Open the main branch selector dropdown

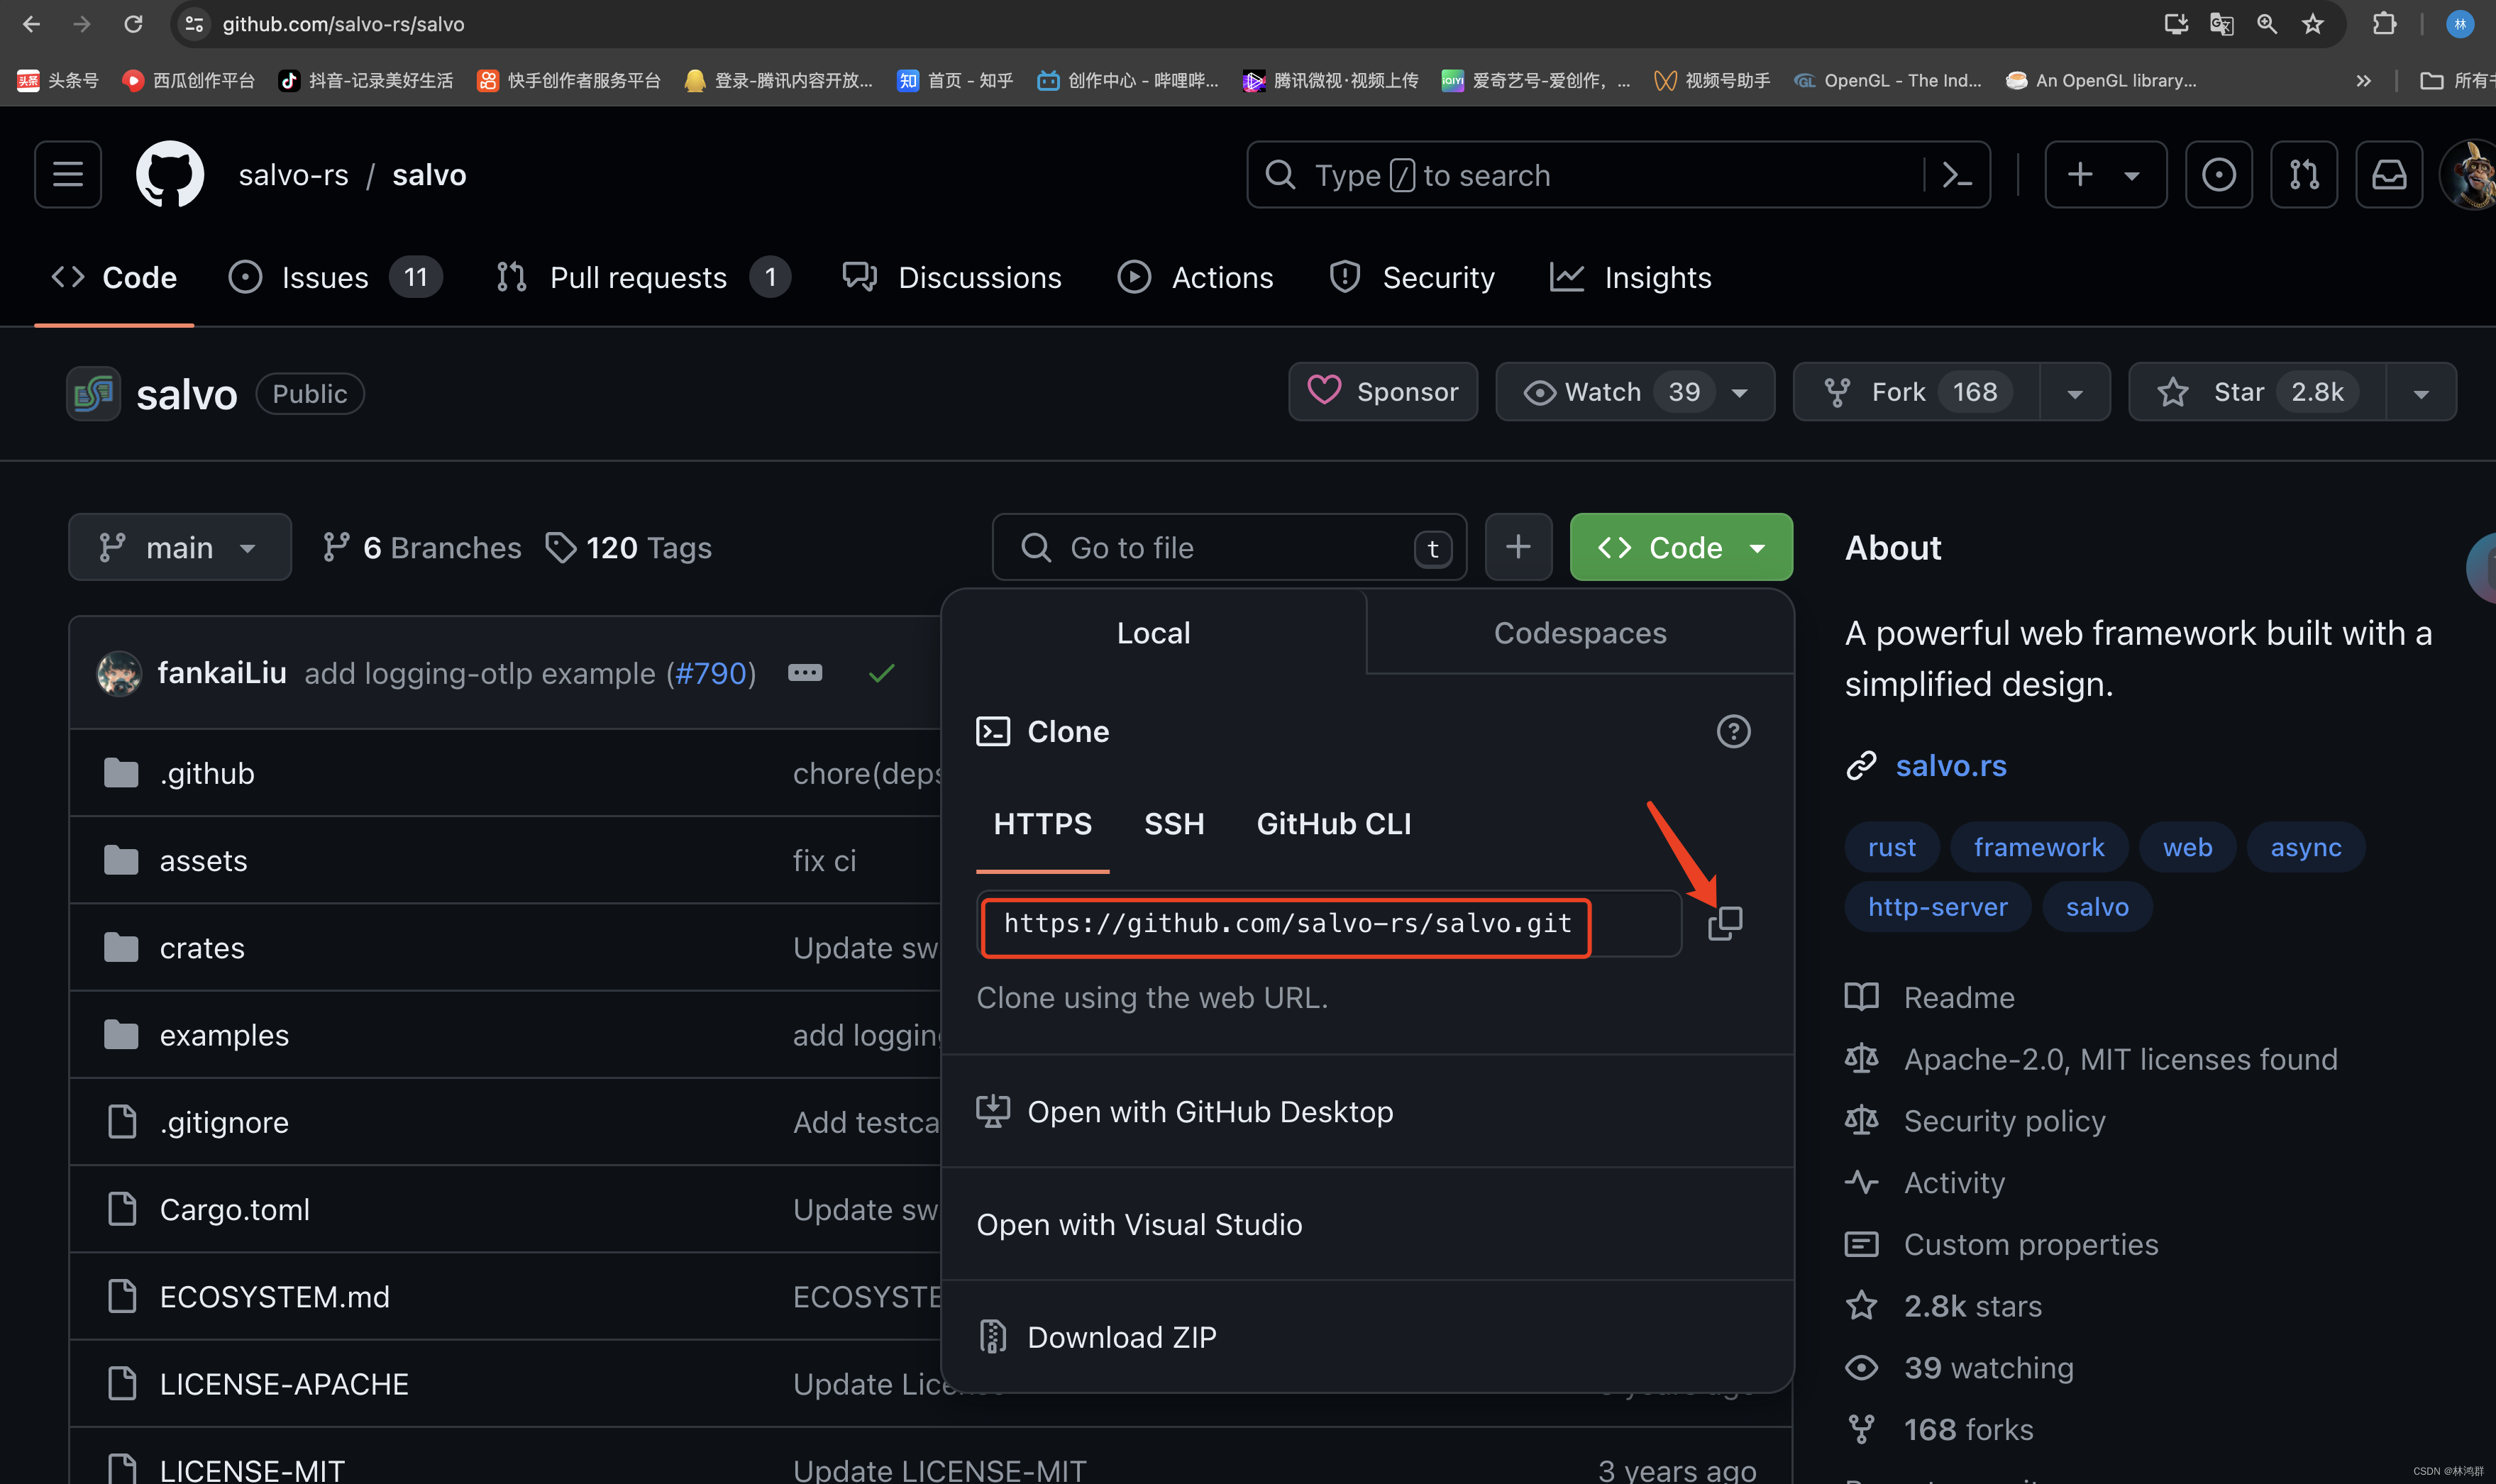(180, 547)
